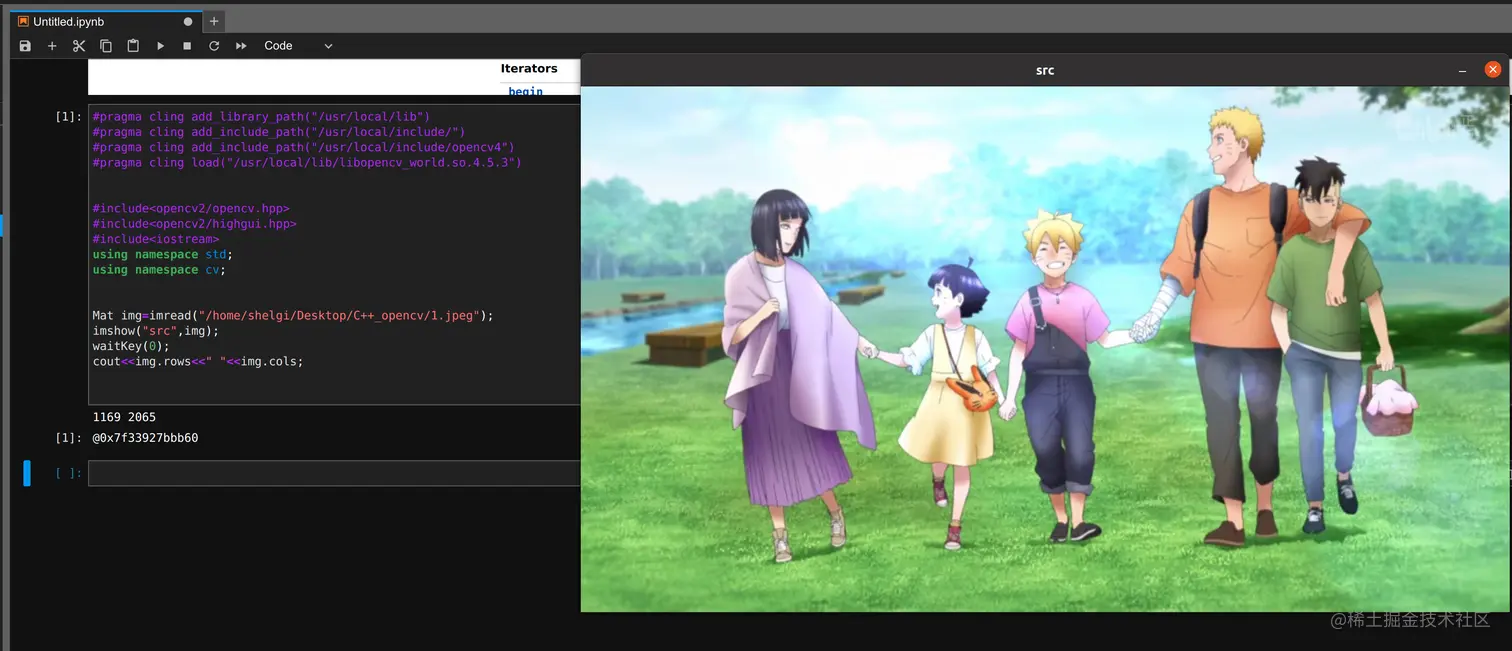Click the empty code cell input
The image size is (1512, 651).
[x=334, y=473]
